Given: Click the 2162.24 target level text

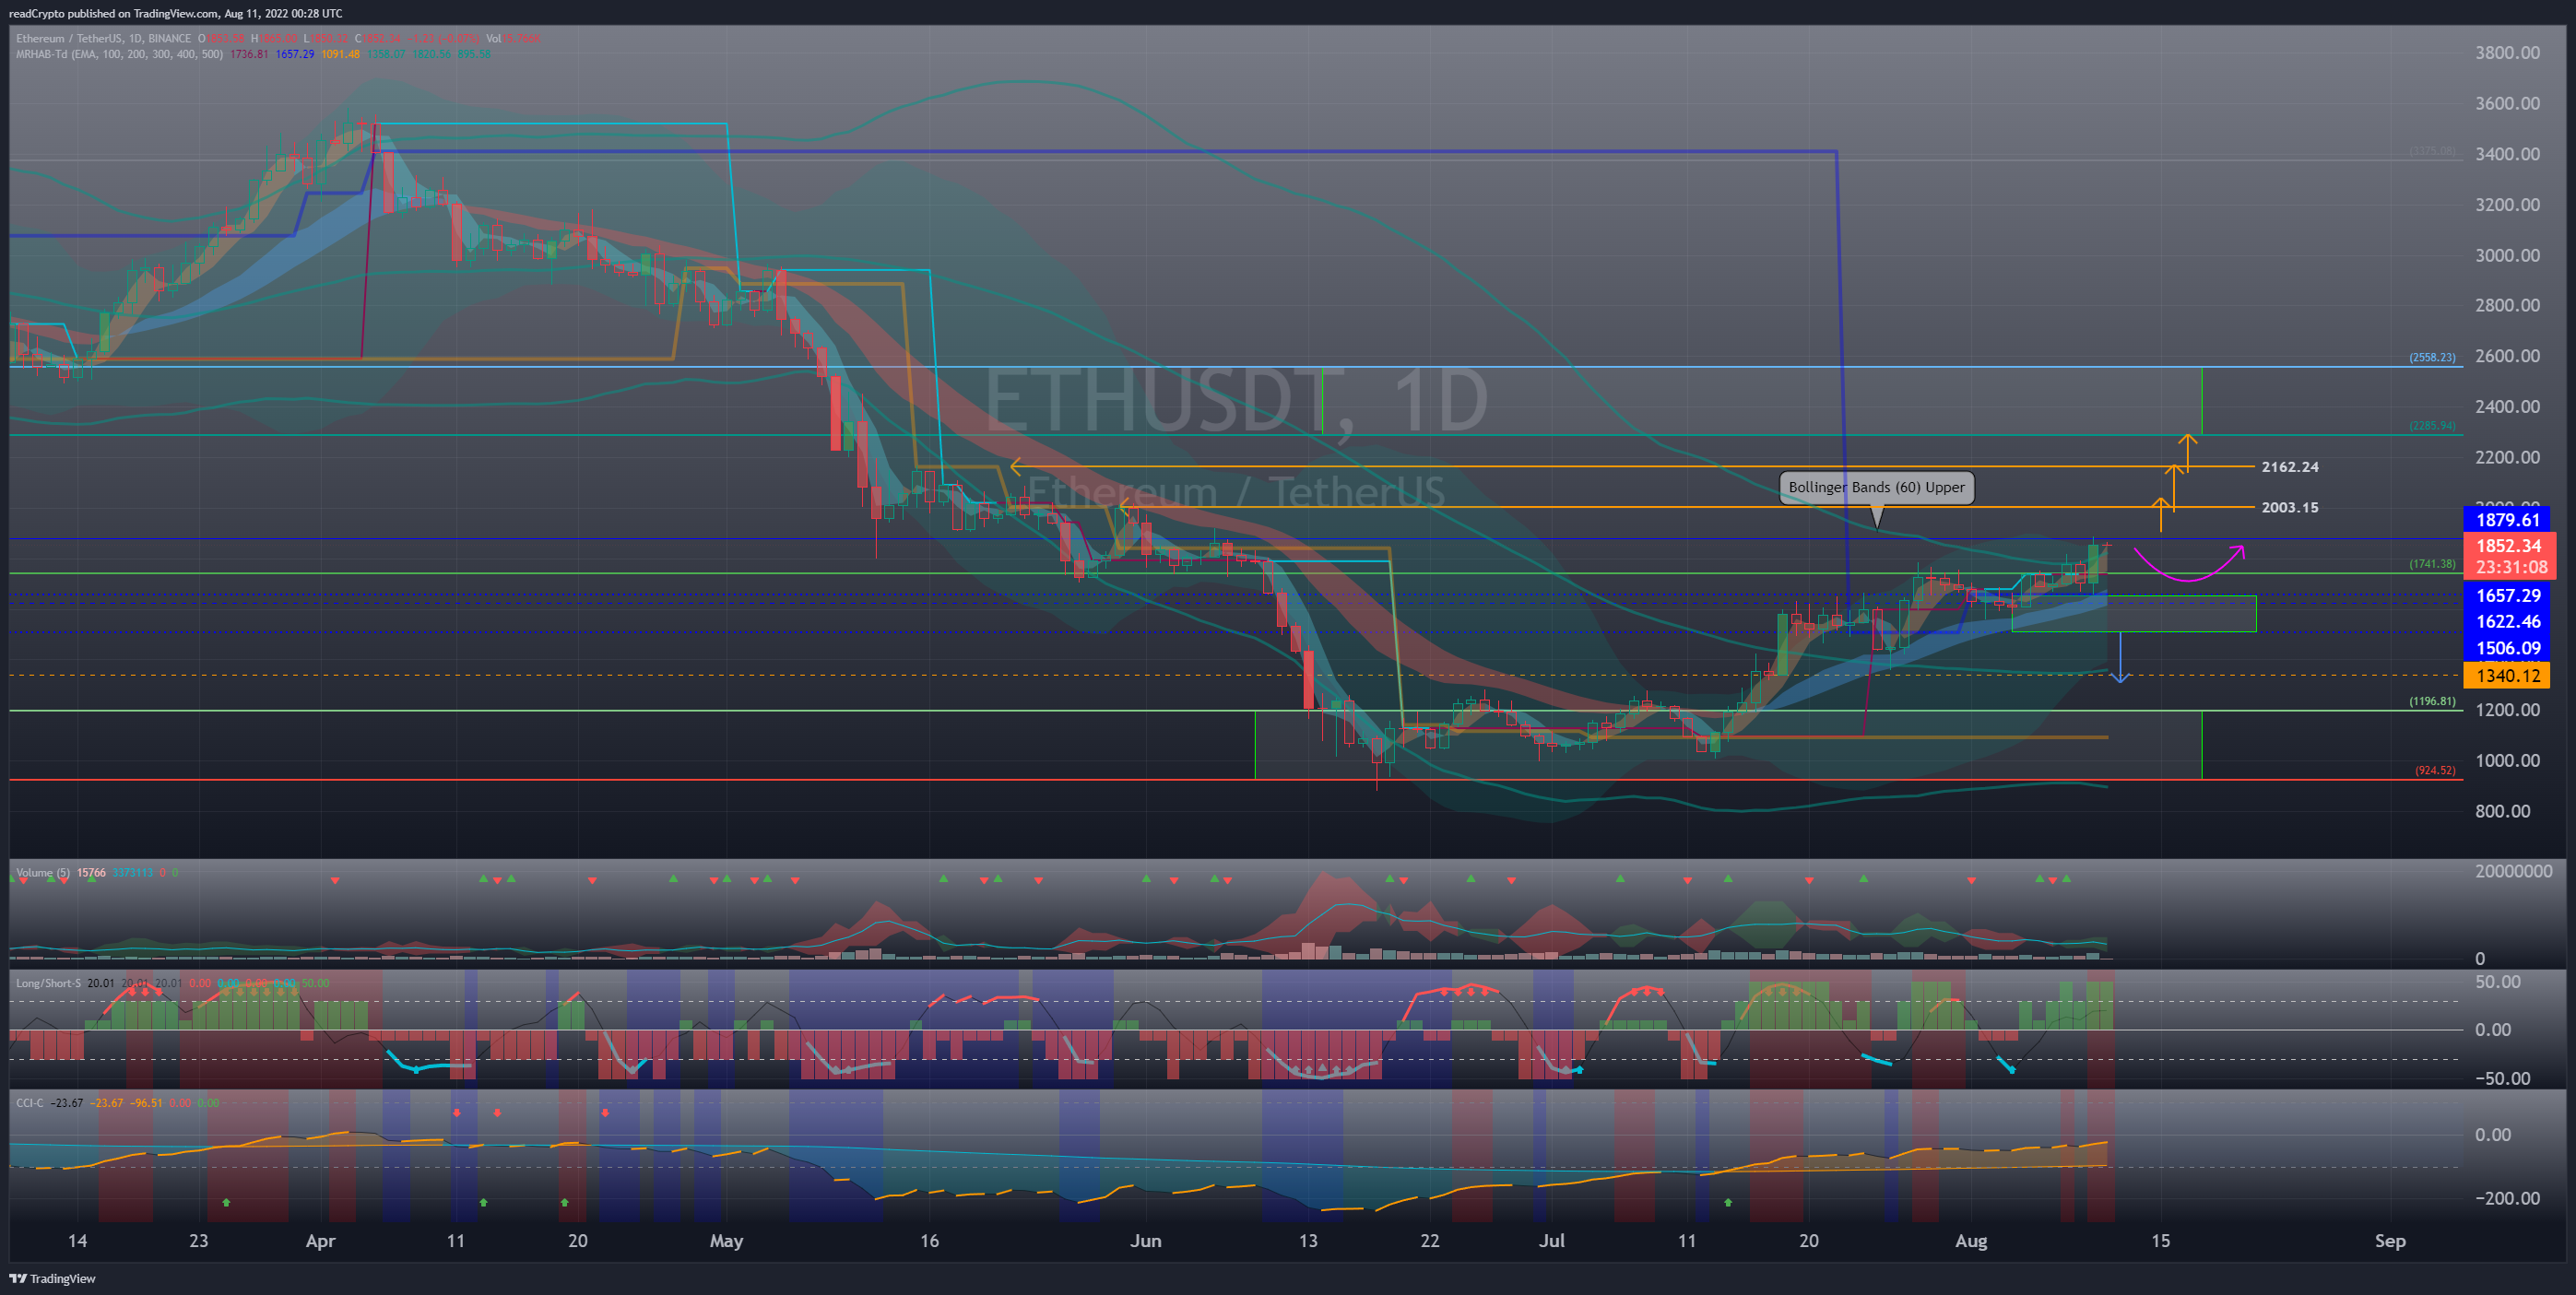Looking at the screenshot, I should (x=2290, y=467).
